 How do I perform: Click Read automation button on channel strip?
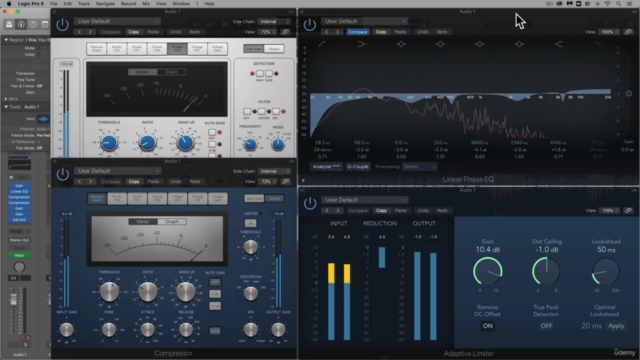19,256
